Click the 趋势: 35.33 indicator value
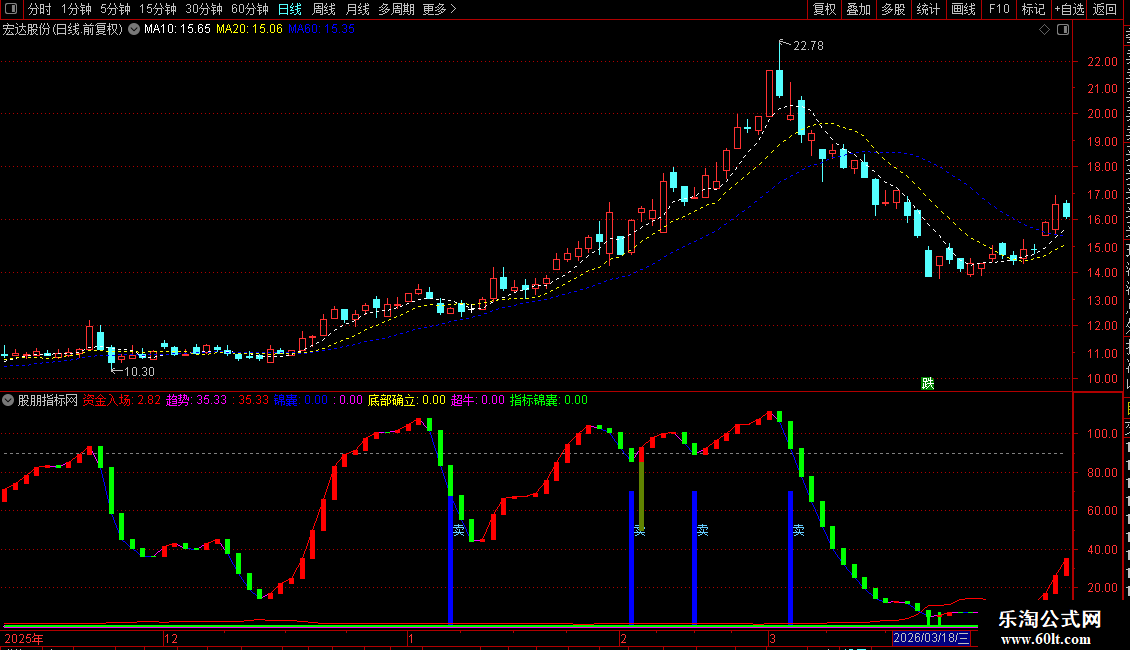This screenshot has height=650, width=1130. (x=196, y=400)
